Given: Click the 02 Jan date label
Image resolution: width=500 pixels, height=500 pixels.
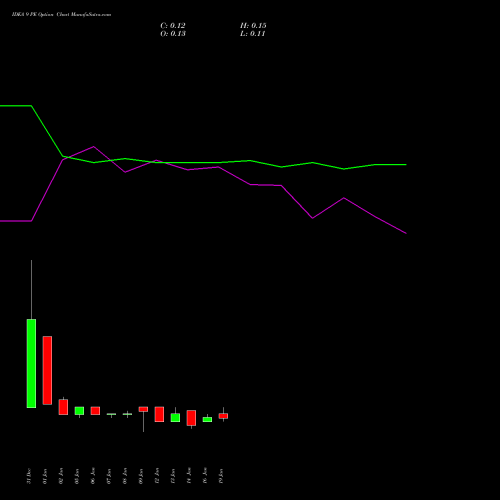Looking at the screenshot, I should tap(61, 476).
